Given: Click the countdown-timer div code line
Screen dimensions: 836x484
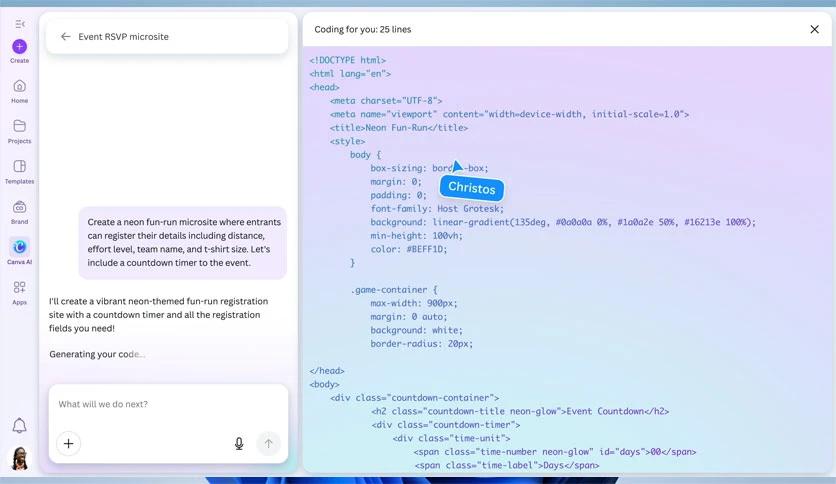Looking at the screenshot, I should [x=446, y=425].
